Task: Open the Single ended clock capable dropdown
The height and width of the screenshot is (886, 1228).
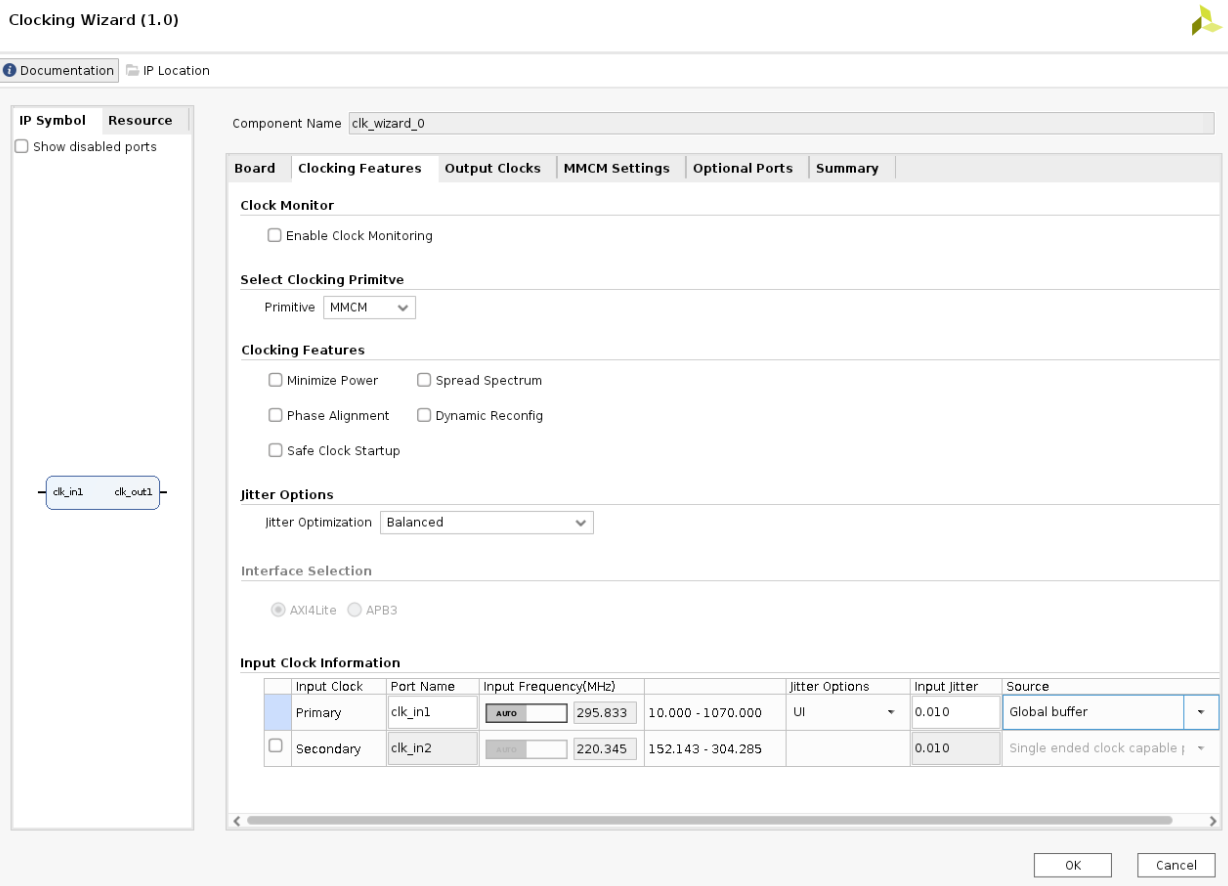Action: (1111, 749)
